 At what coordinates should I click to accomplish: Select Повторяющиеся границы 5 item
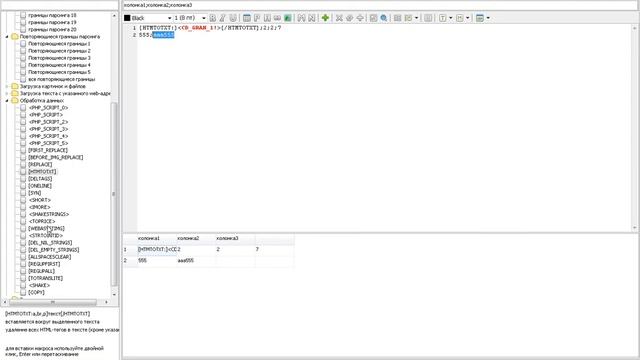pos(59,72)
